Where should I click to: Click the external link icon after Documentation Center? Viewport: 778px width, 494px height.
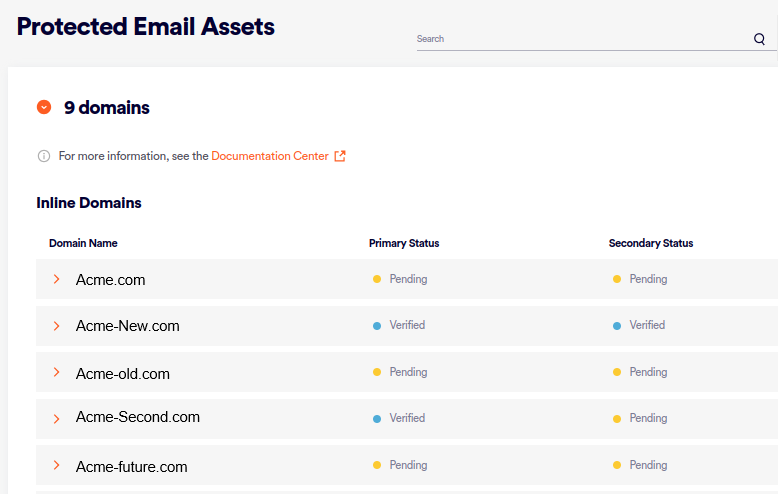340,156
